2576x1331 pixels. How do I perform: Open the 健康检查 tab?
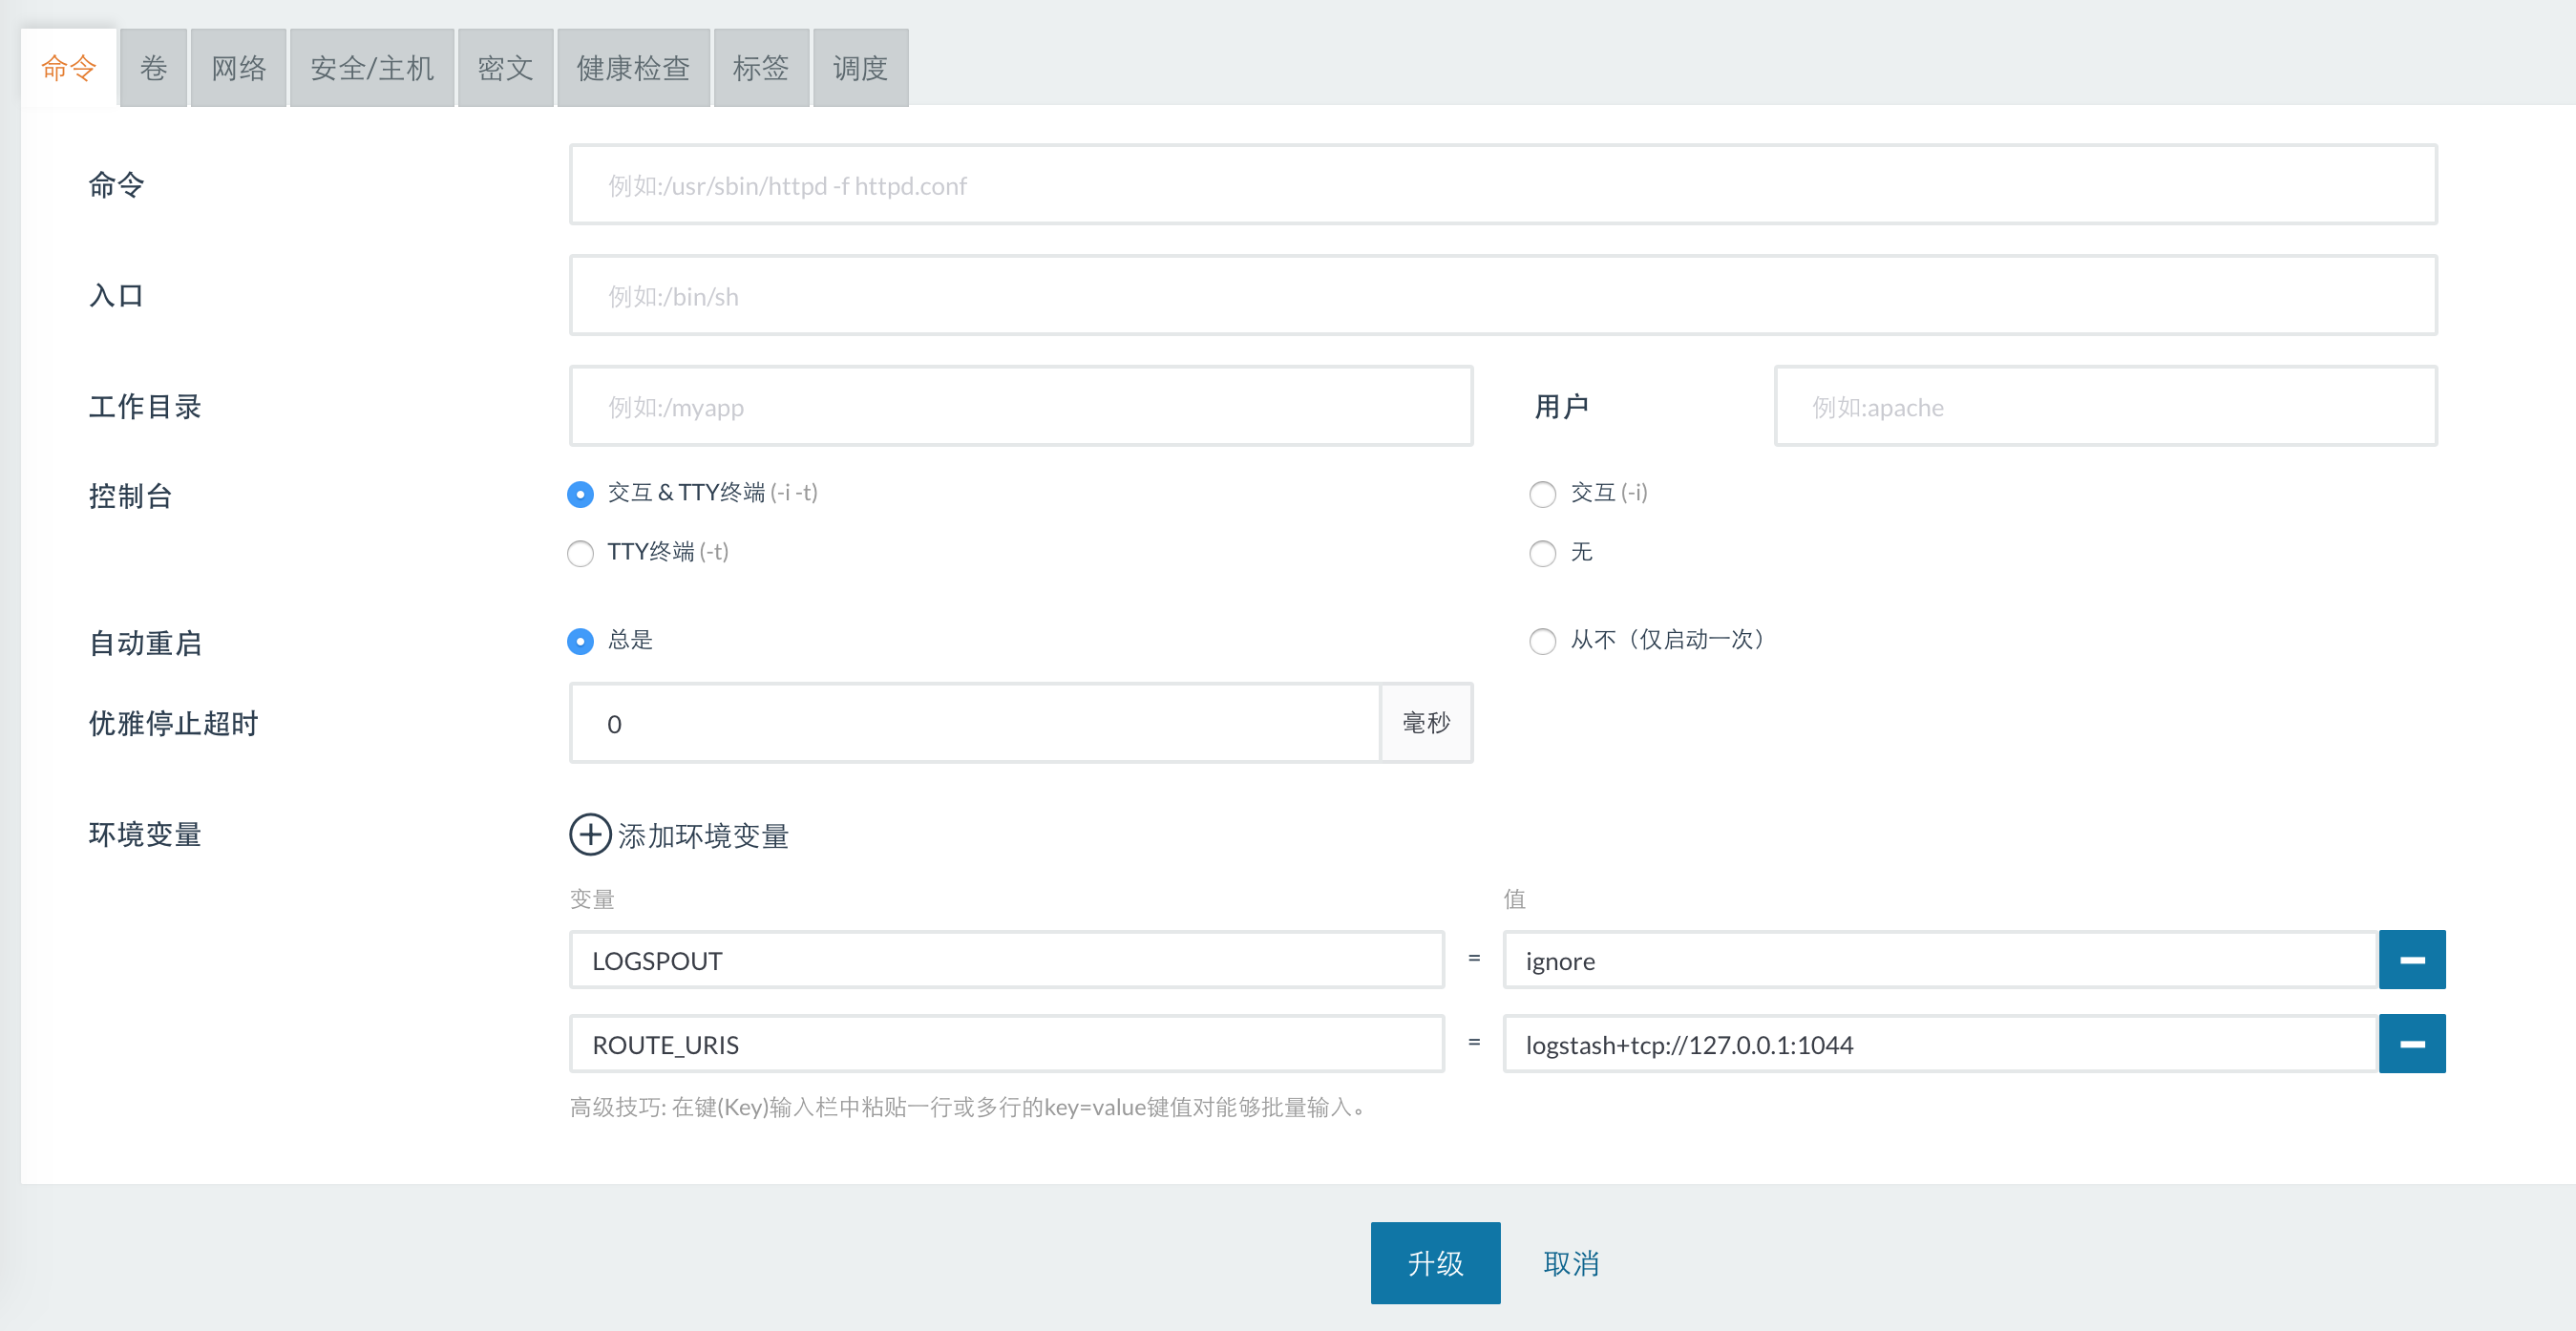point(633,68)
